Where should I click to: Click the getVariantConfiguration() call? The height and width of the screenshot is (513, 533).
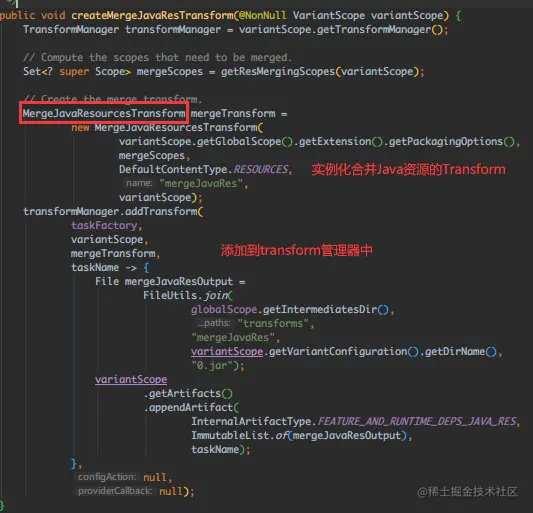click(x=344, y=352)
